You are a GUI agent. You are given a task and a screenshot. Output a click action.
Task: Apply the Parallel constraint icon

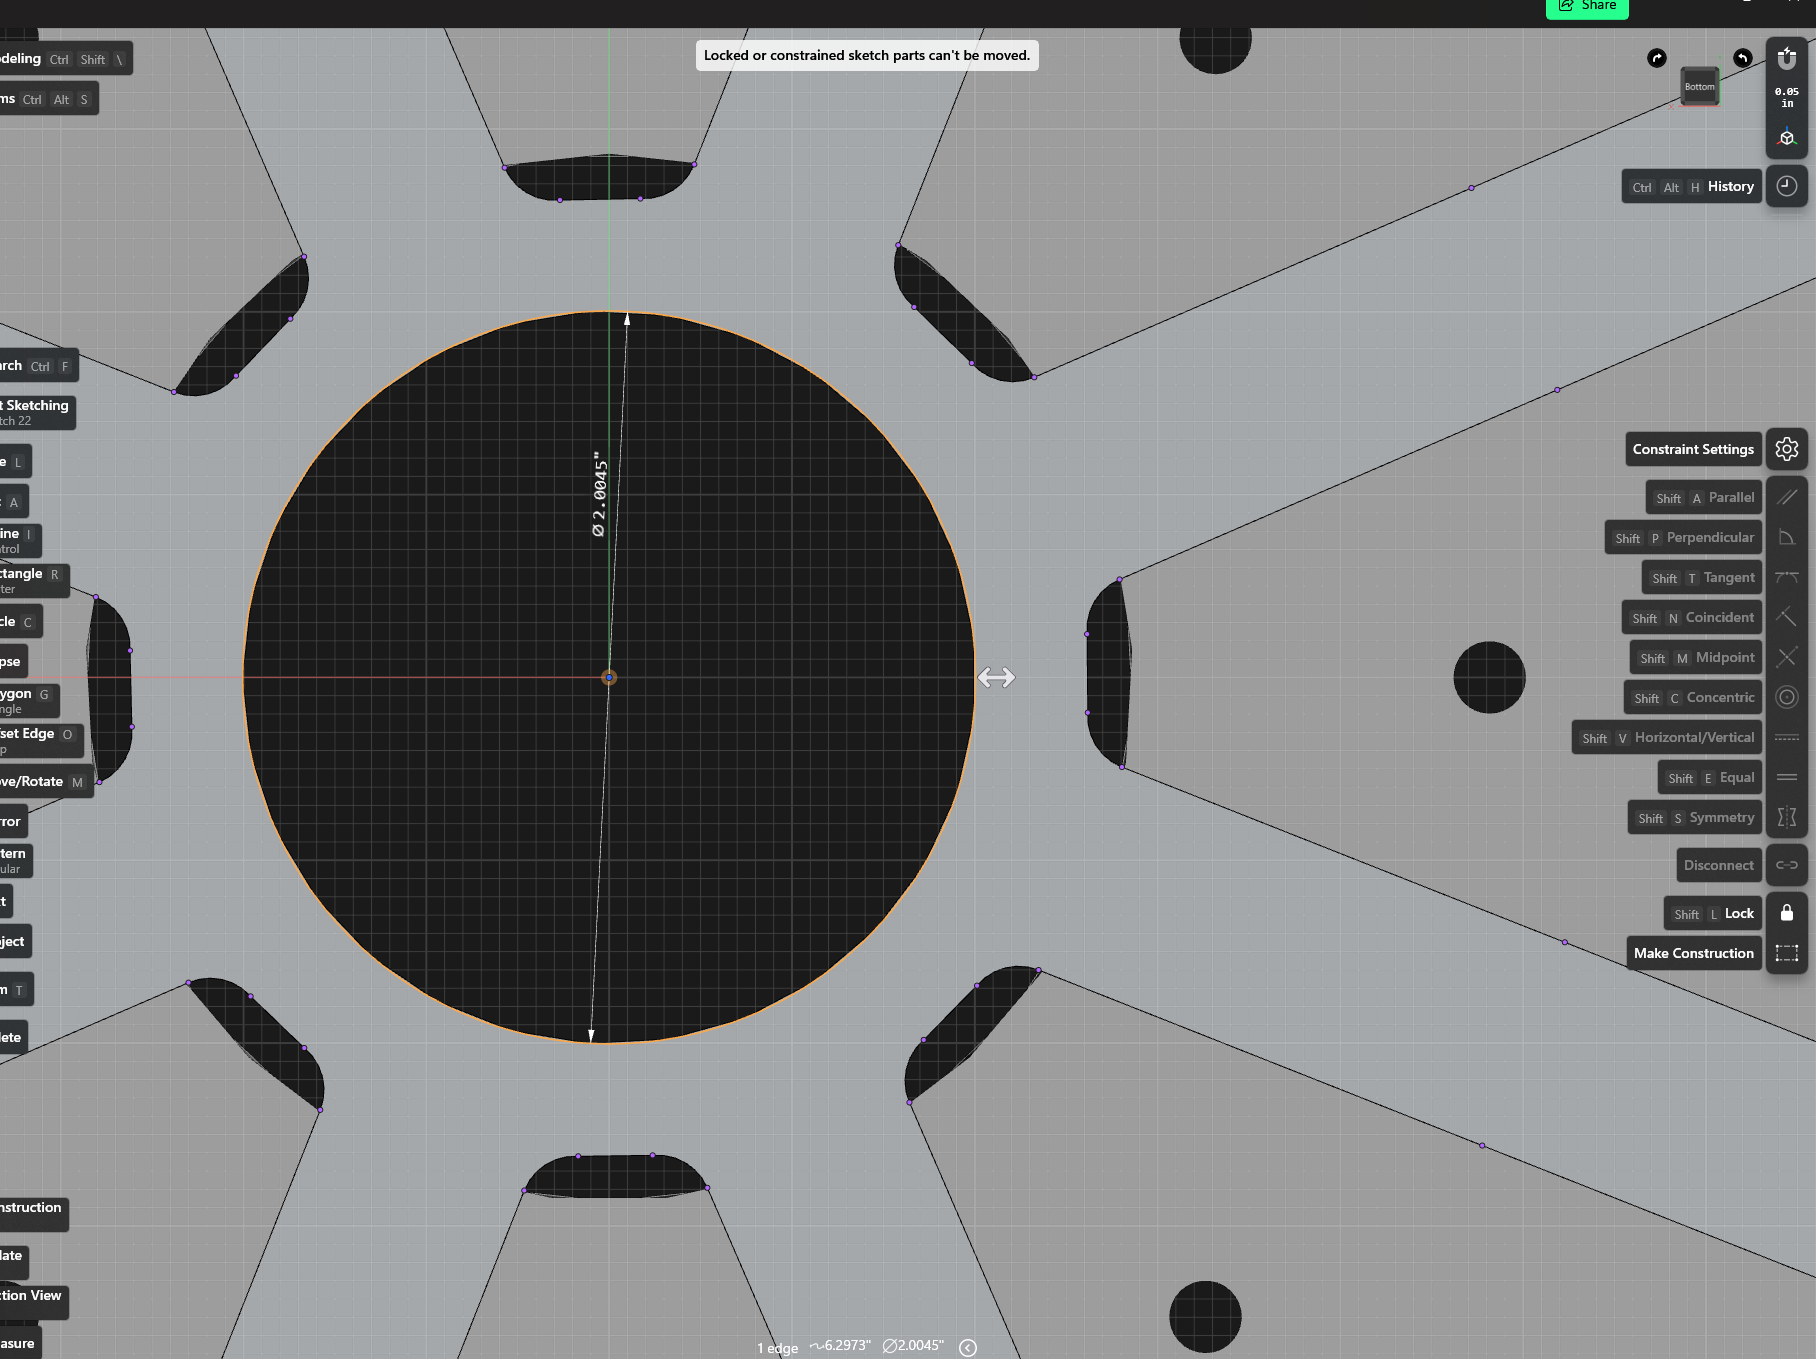click(1786, 497)
